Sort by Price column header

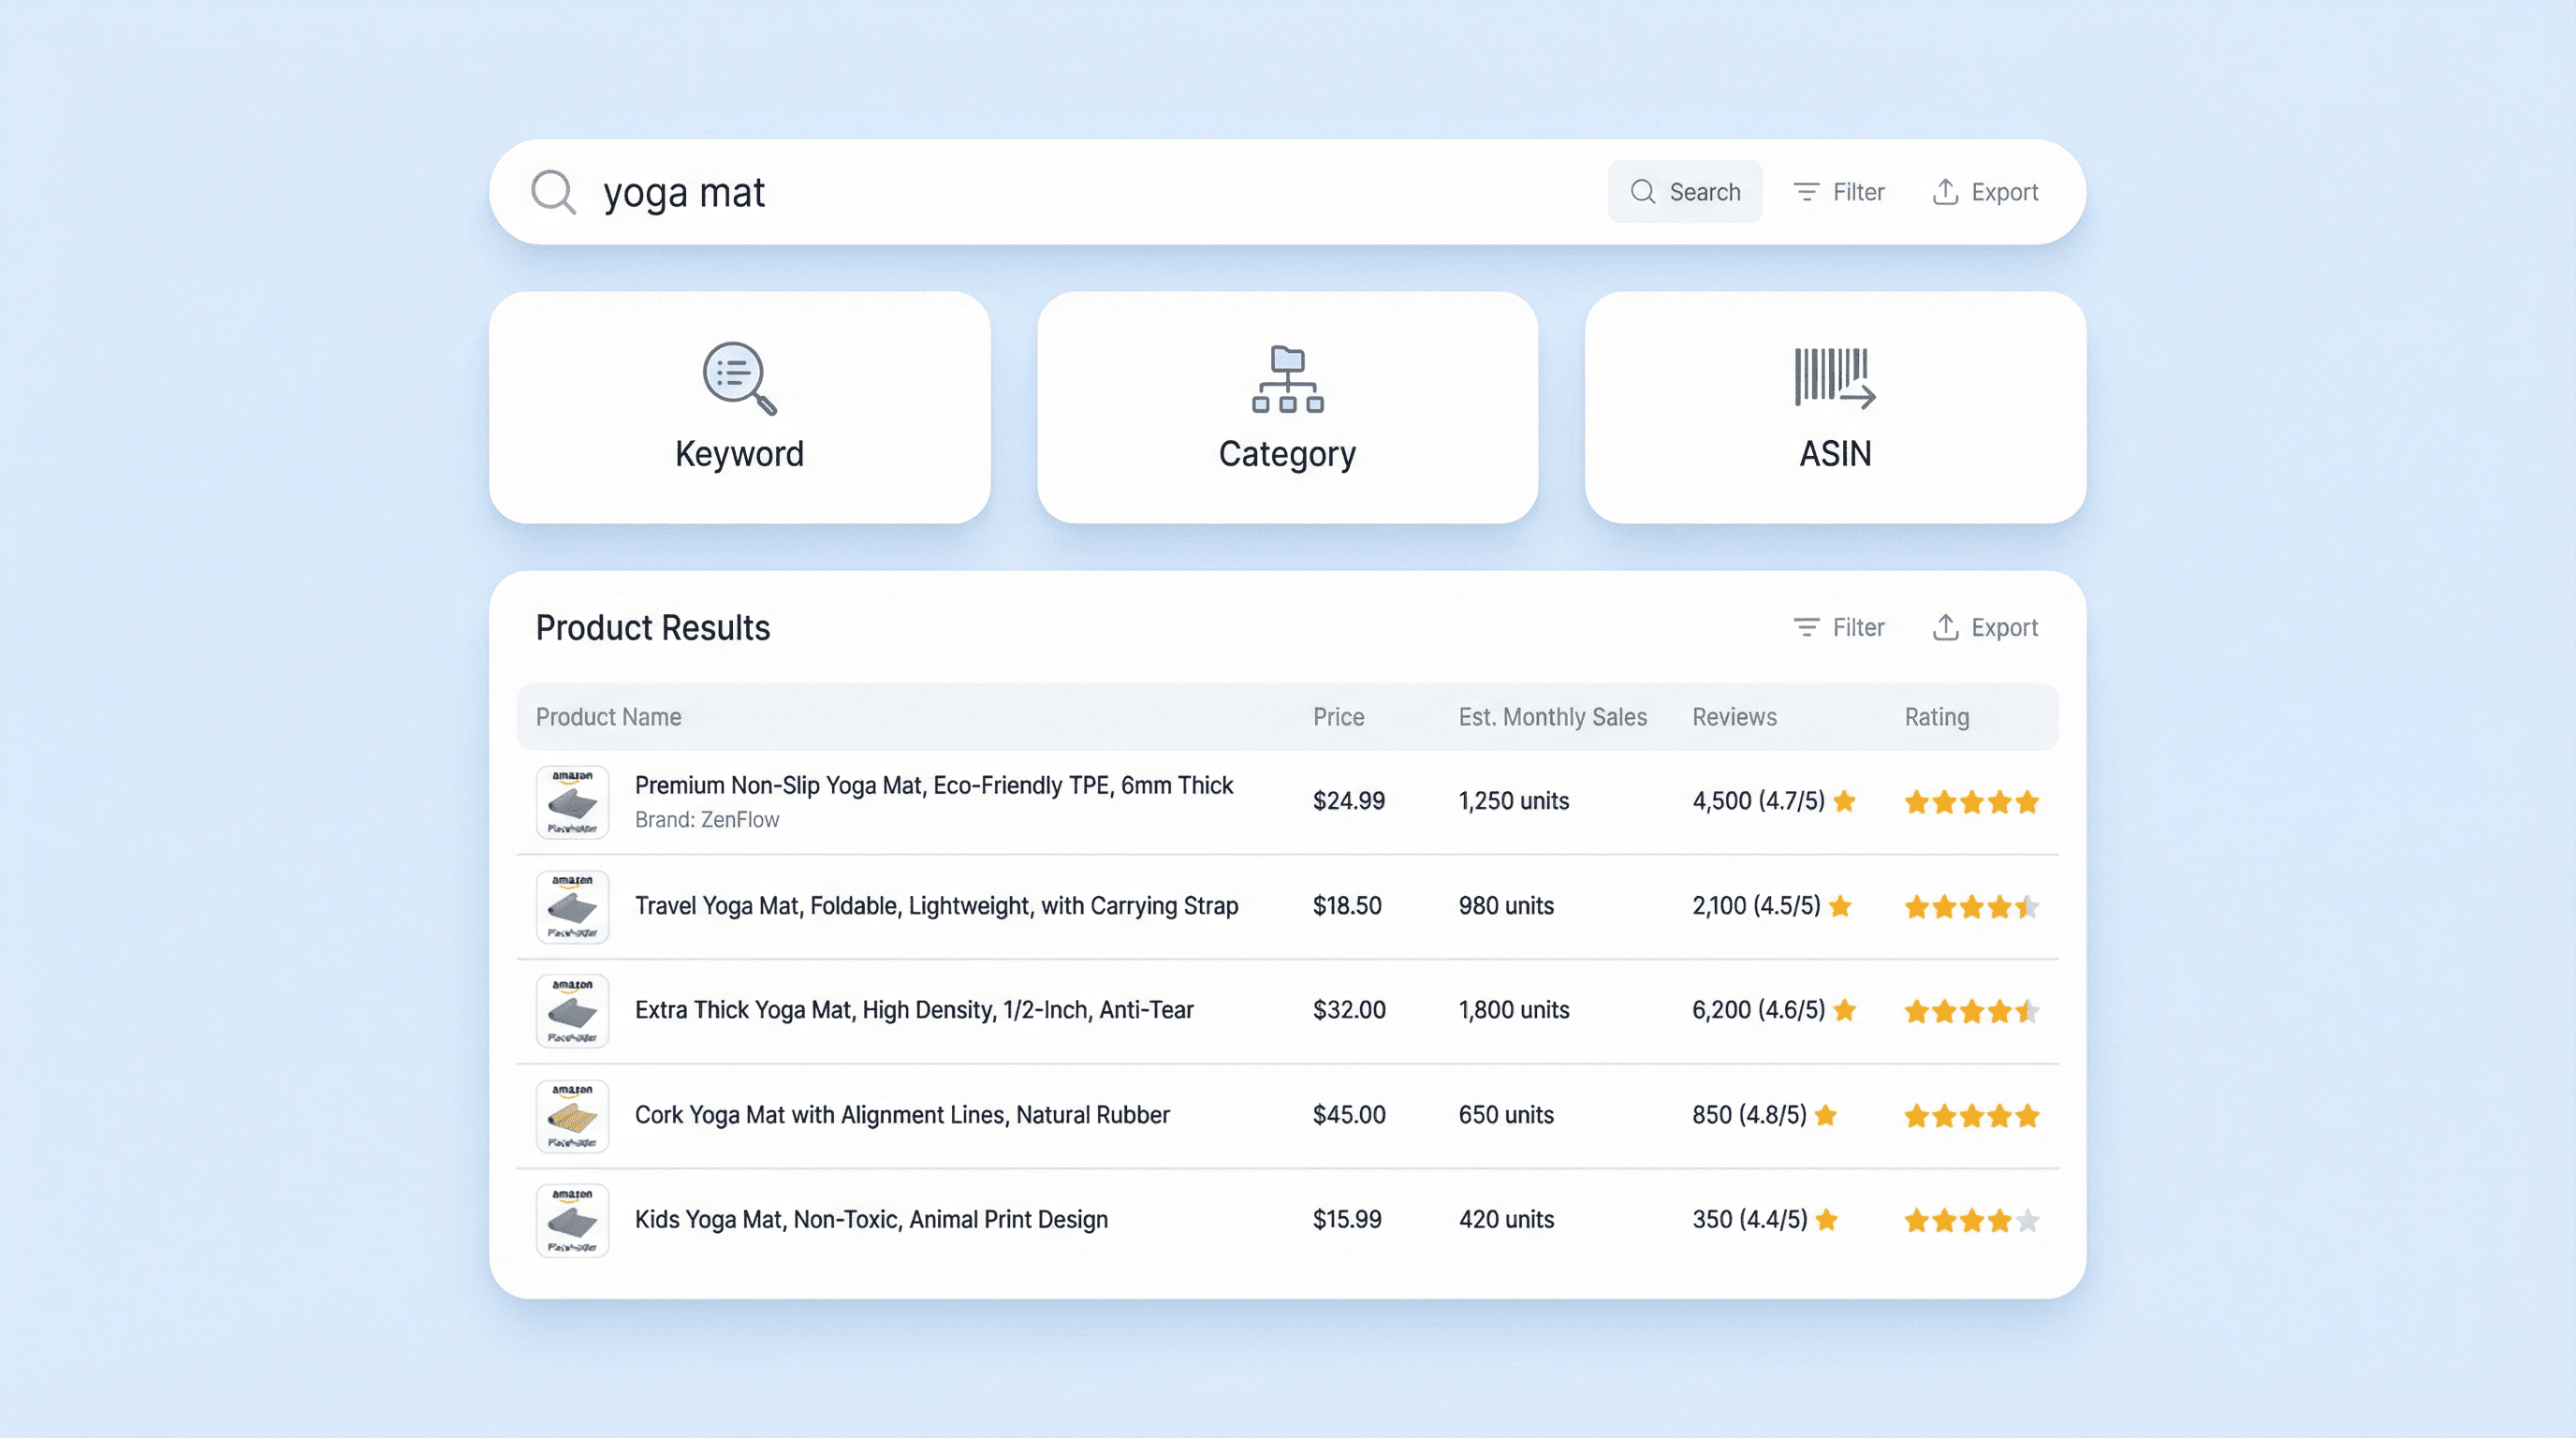click(x=1338, y=717)
